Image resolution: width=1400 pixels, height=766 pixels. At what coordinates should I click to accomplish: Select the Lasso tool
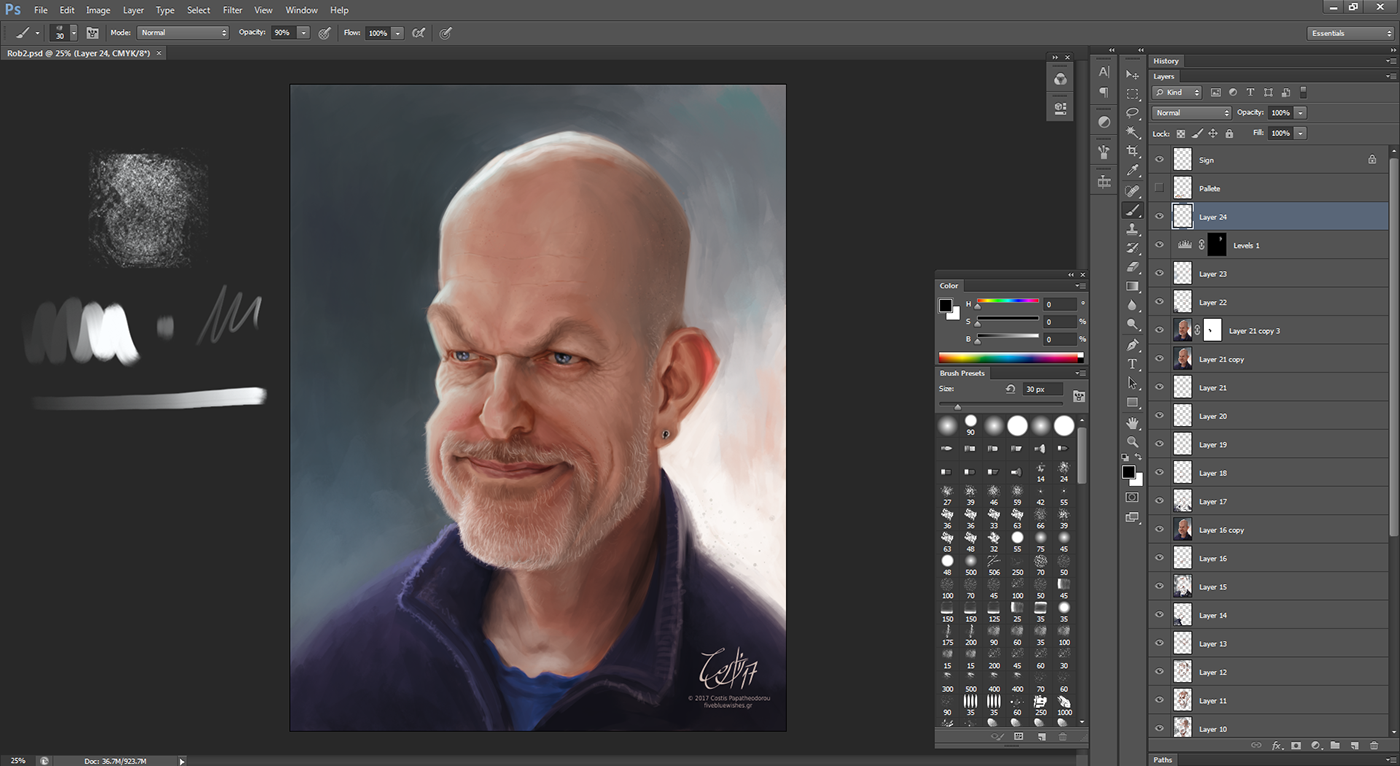coord(1132,113)
